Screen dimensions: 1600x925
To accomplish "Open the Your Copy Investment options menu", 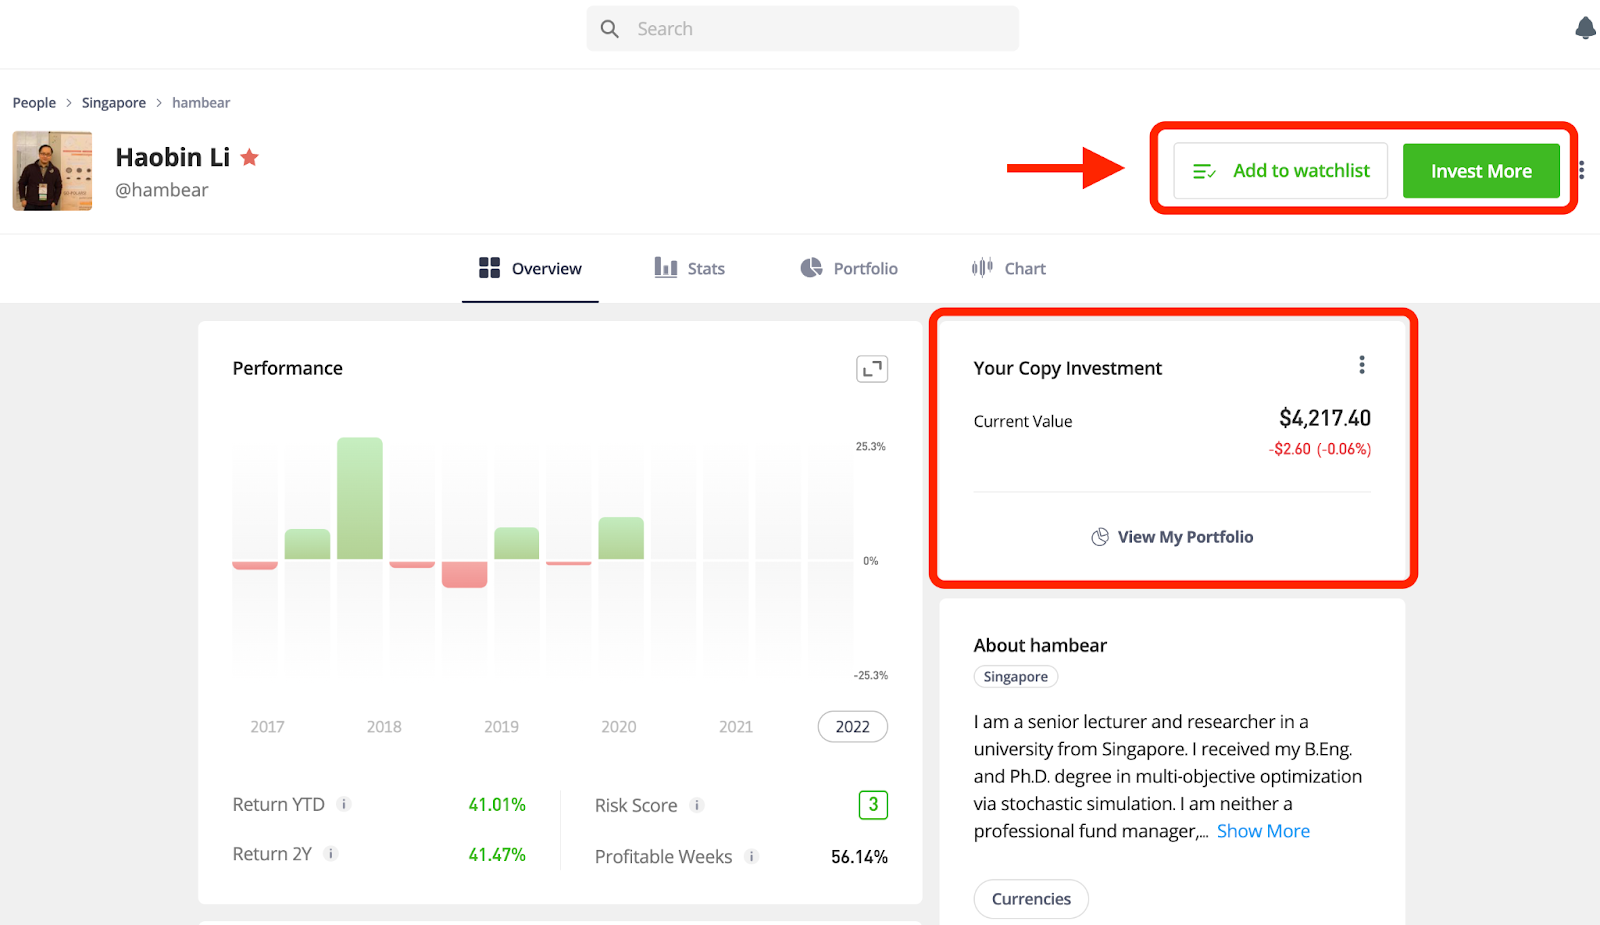I will click(1361, 365).
